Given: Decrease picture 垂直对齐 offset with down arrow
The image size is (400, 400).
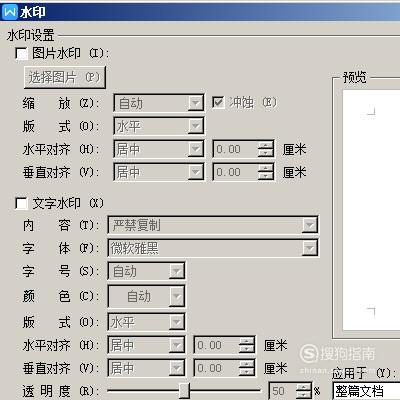Looking at the screenshot, I should pos(266,176).
